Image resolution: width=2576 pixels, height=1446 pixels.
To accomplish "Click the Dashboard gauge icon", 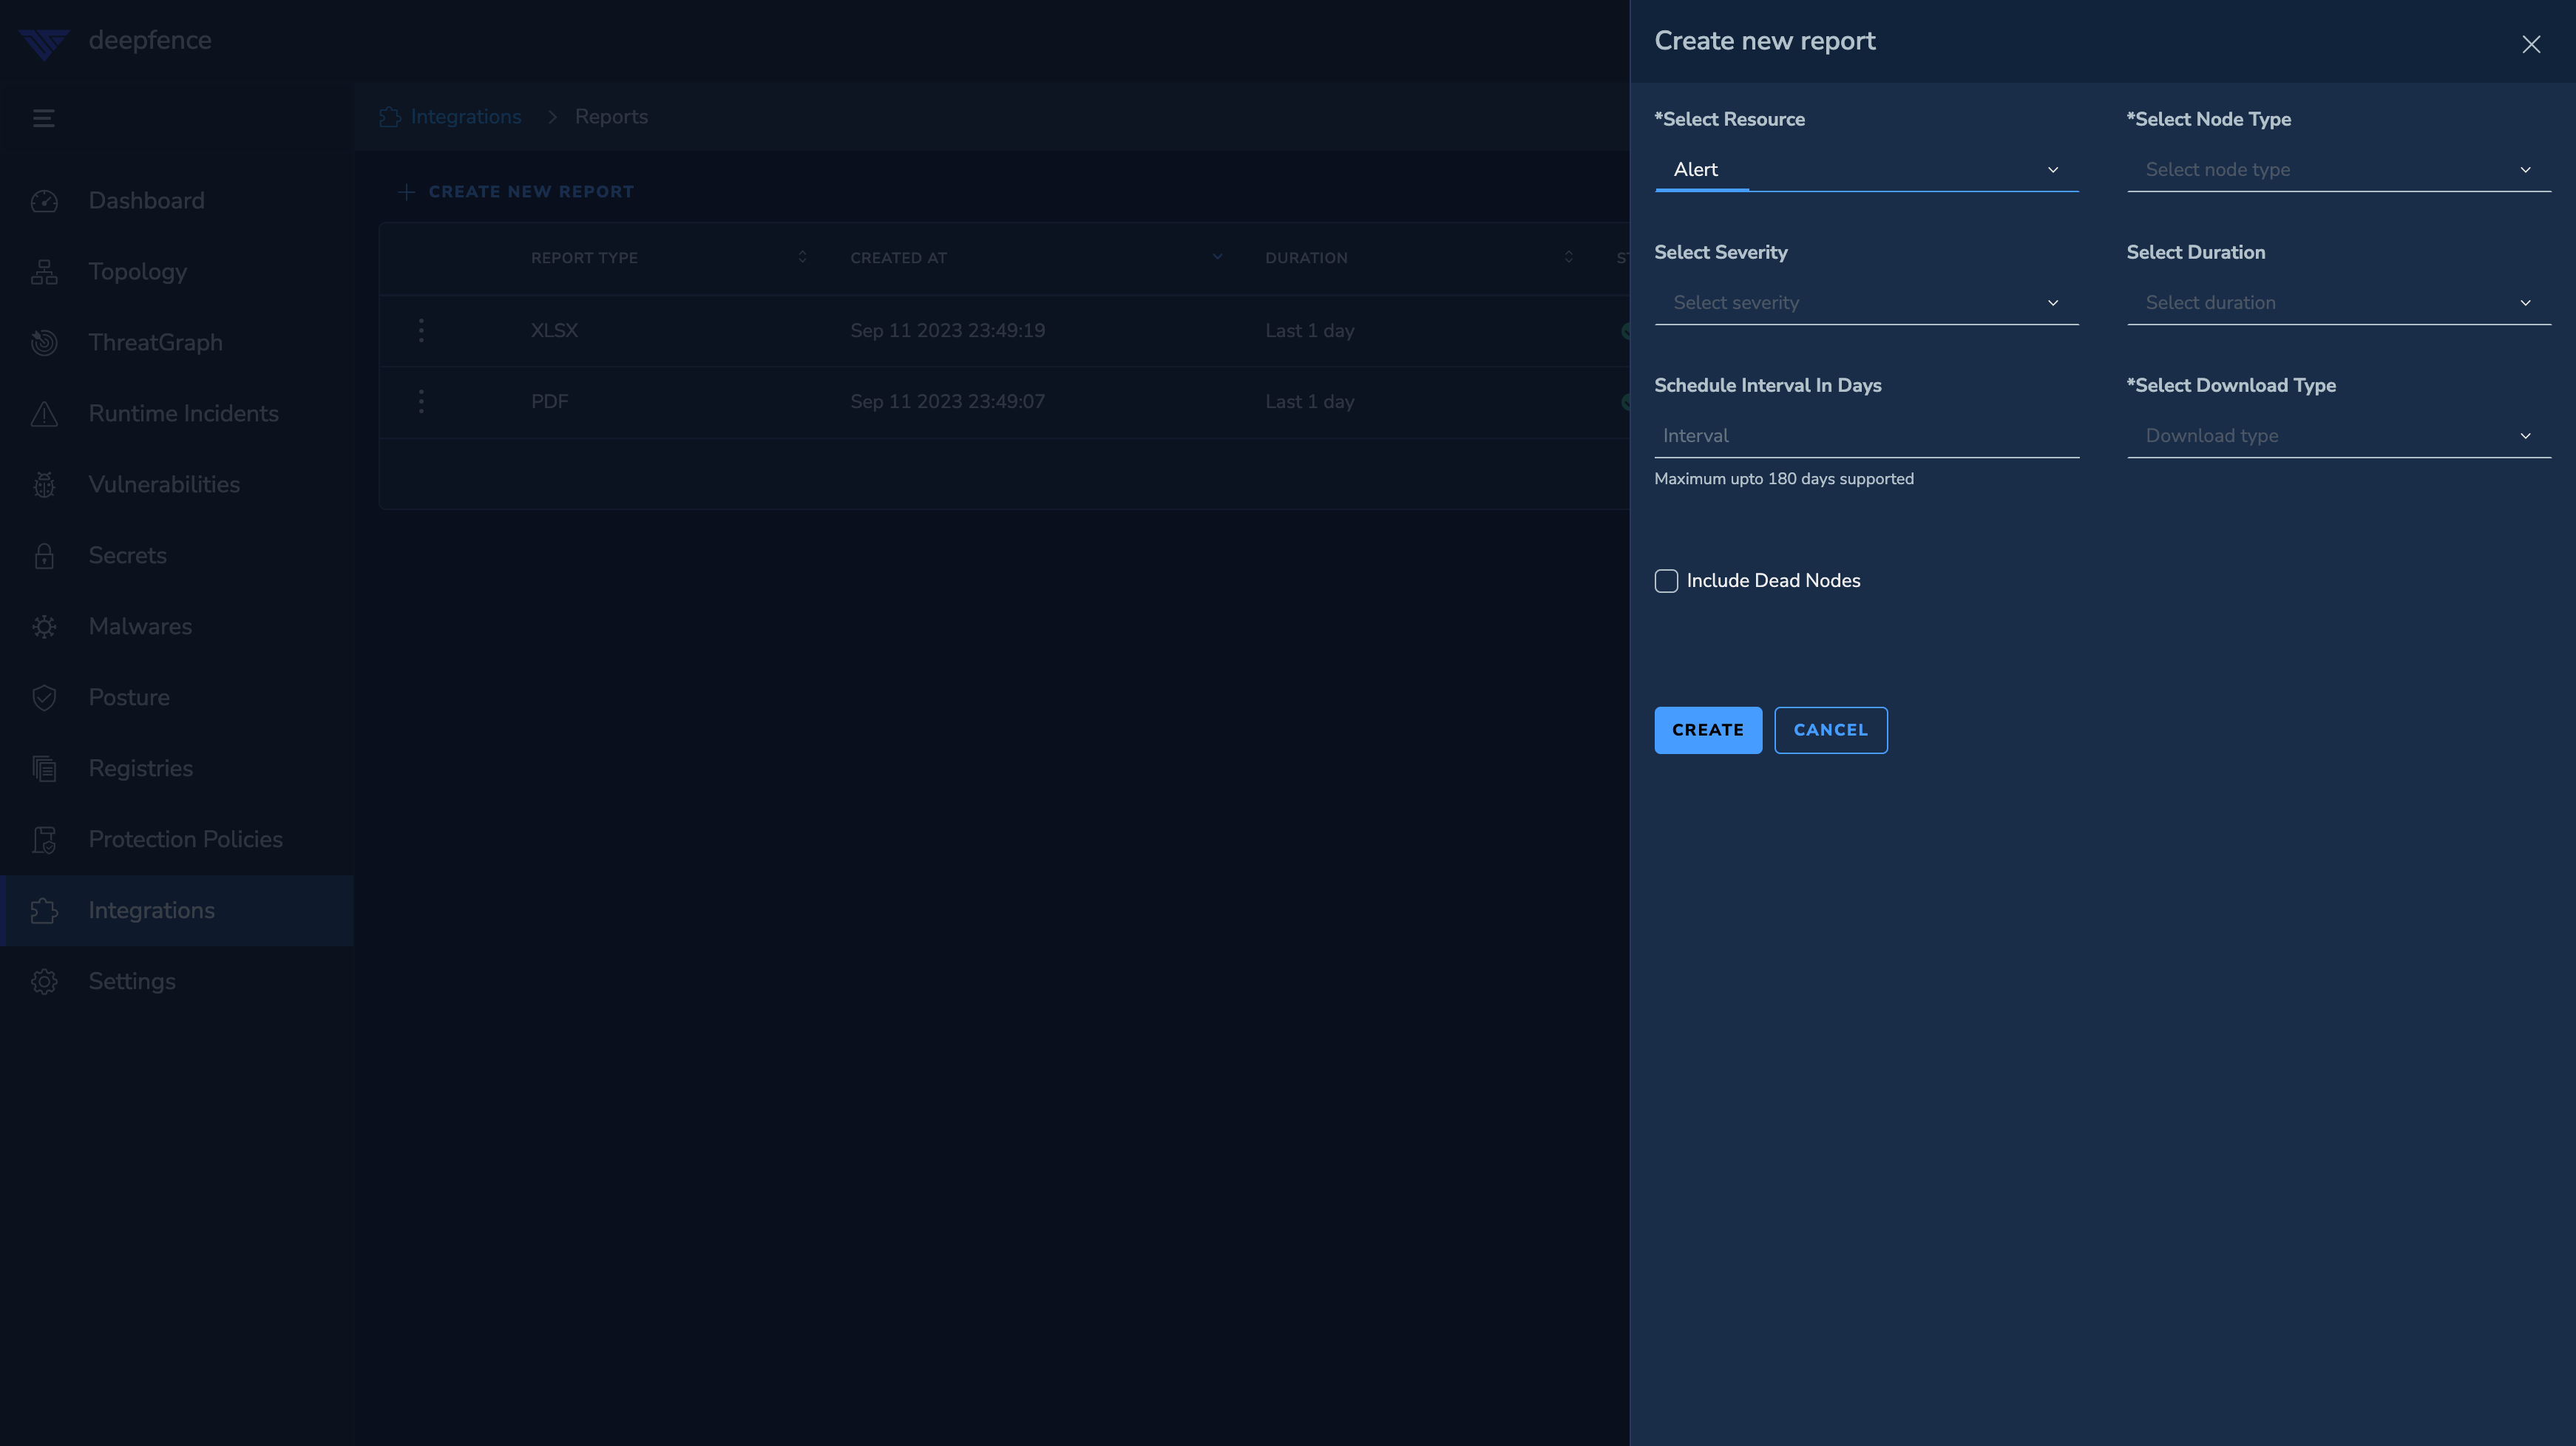I will [44, 201].
